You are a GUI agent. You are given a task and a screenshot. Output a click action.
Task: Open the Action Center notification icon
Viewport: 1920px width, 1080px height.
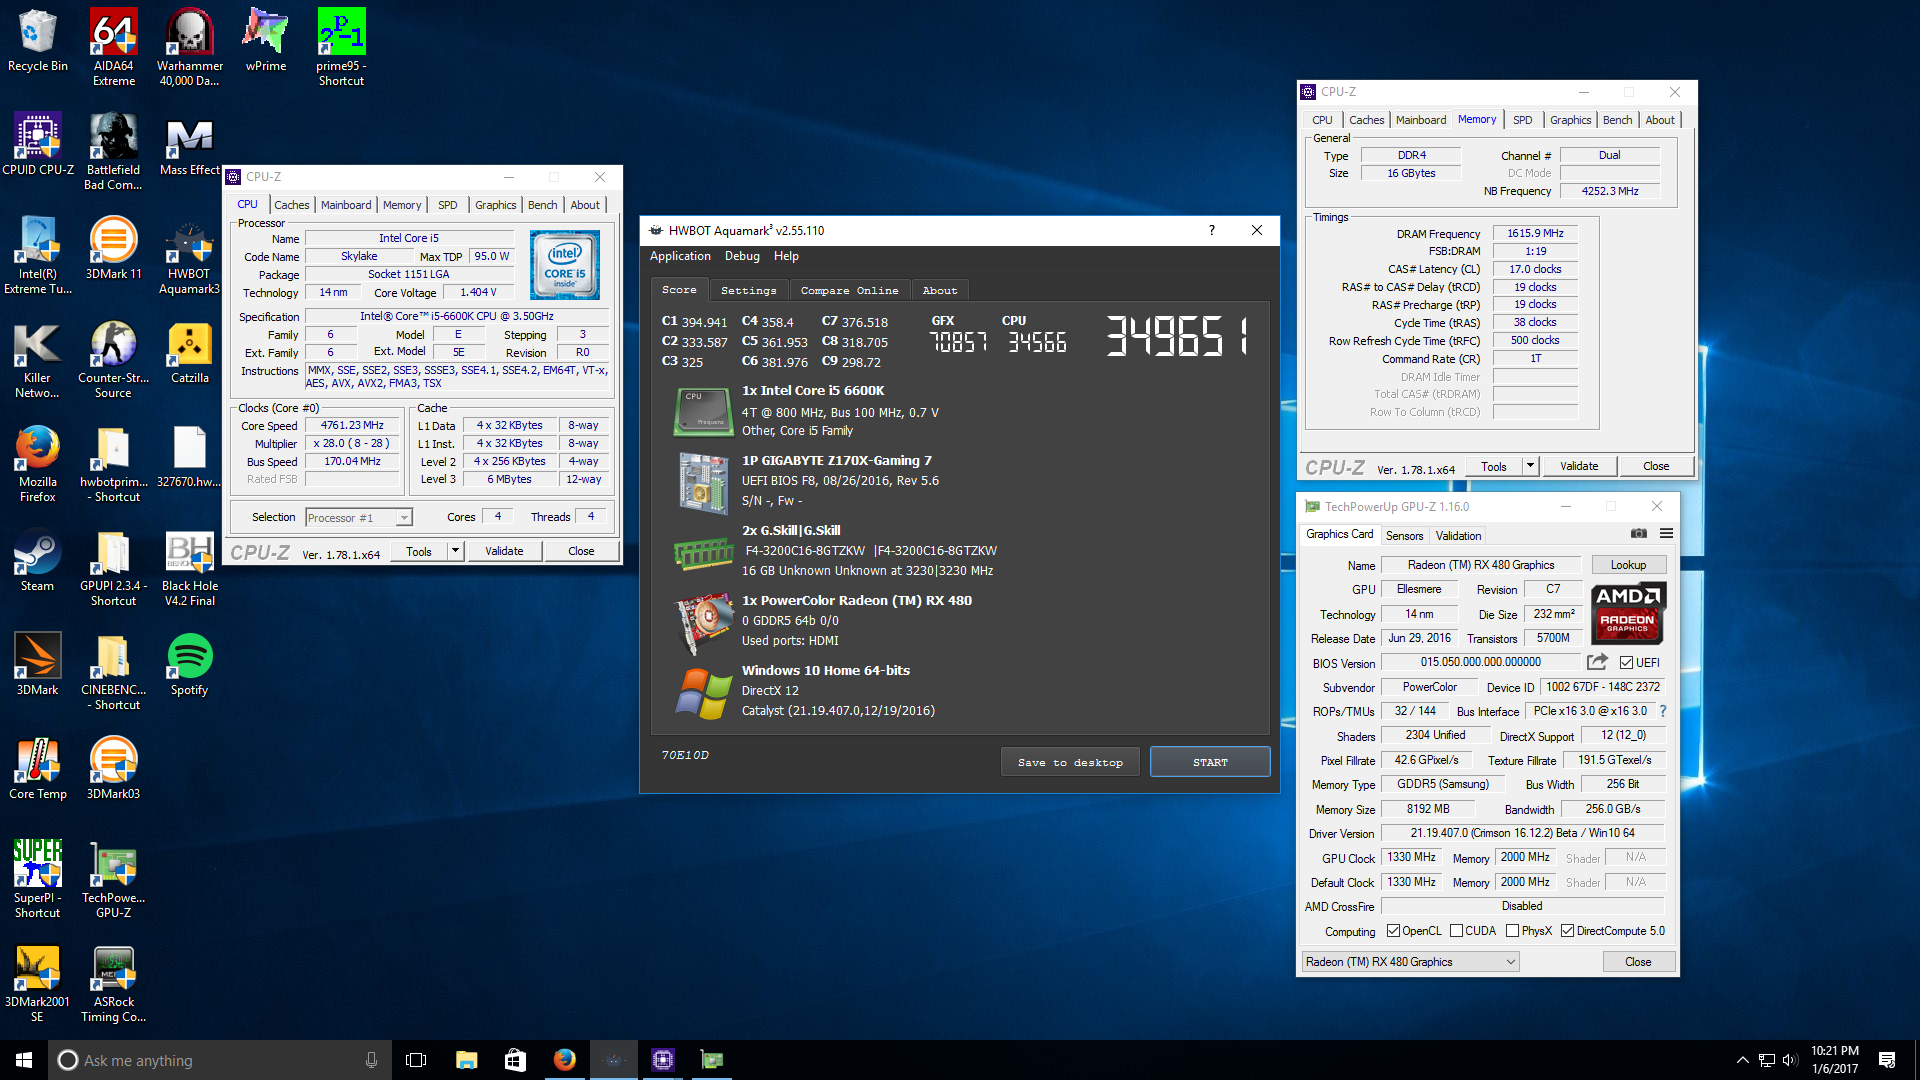pos(1887,1060)
